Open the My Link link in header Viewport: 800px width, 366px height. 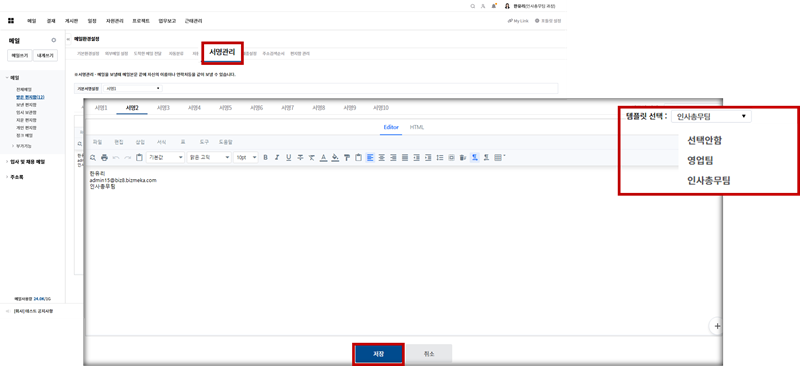pyautogui.click(x=518, y=21)
